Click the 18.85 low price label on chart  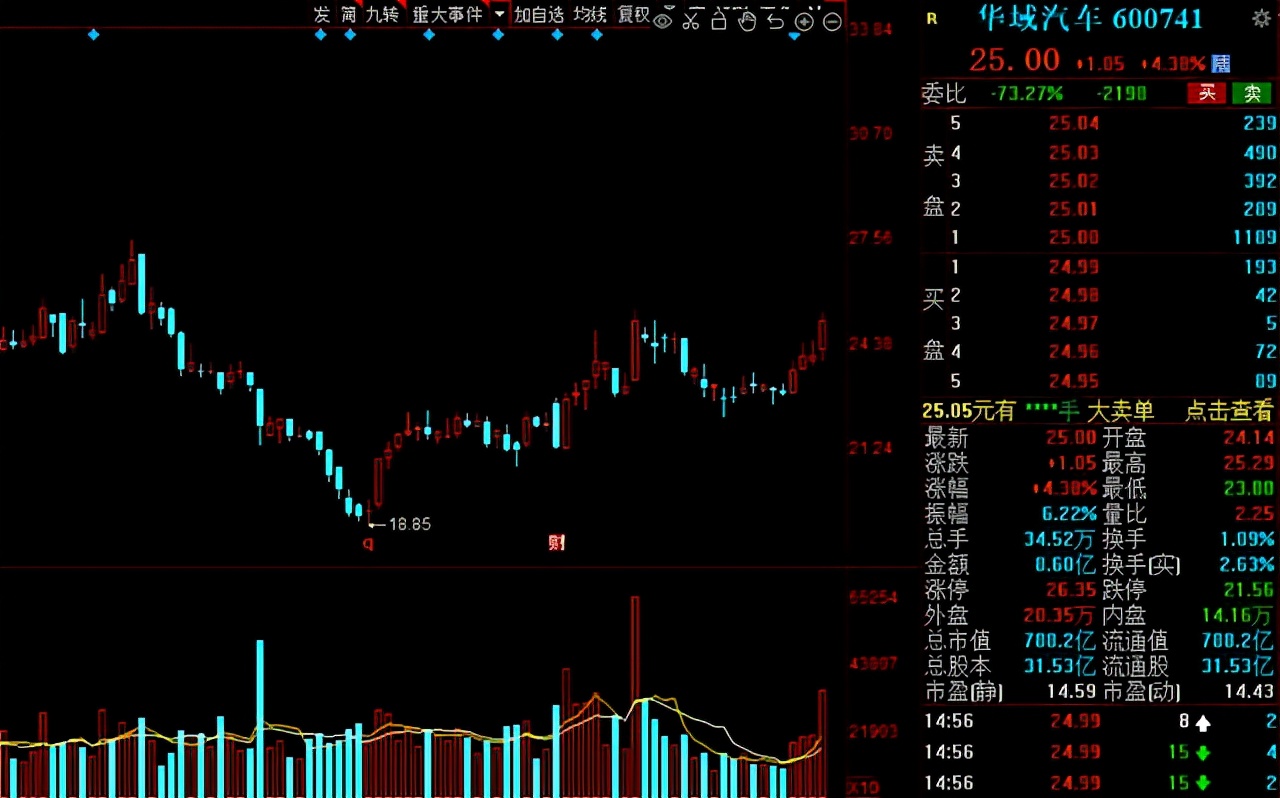tap(408, 523)
